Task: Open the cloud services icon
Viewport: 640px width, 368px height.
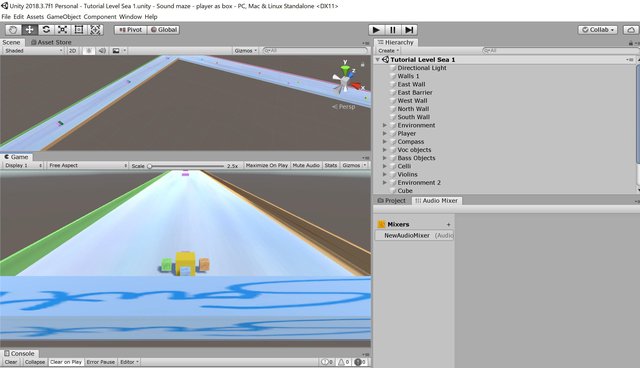Action: (631, 30)
